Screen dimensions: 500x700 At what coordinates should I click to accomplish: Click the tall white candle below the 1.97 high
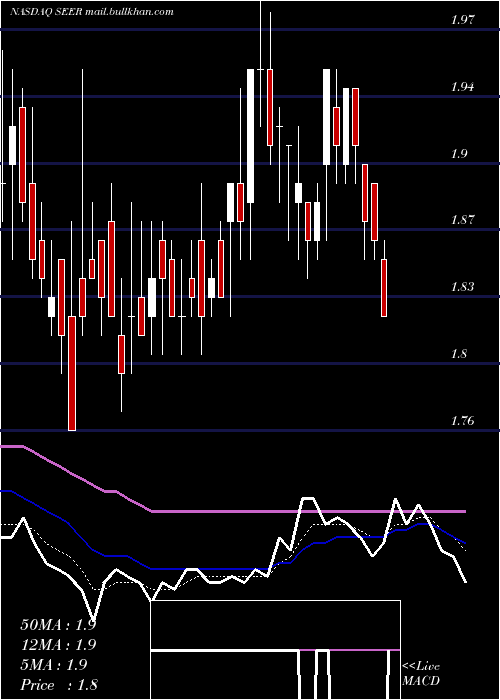coord(251,136)
